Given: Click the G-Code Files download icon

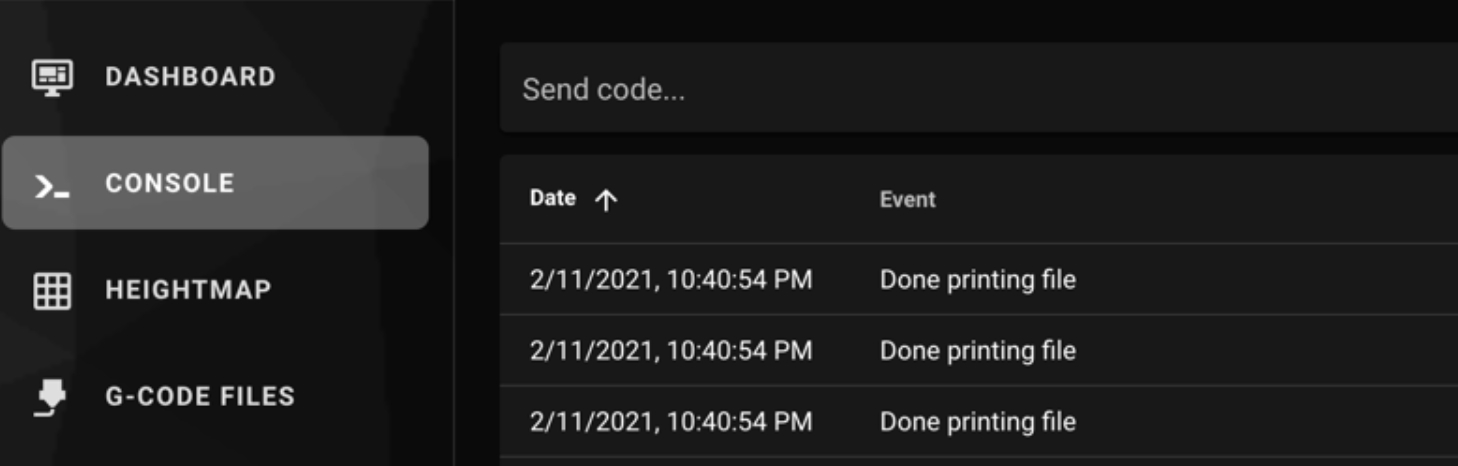Looking at the screenshot, I should click(x=52, y=398).
